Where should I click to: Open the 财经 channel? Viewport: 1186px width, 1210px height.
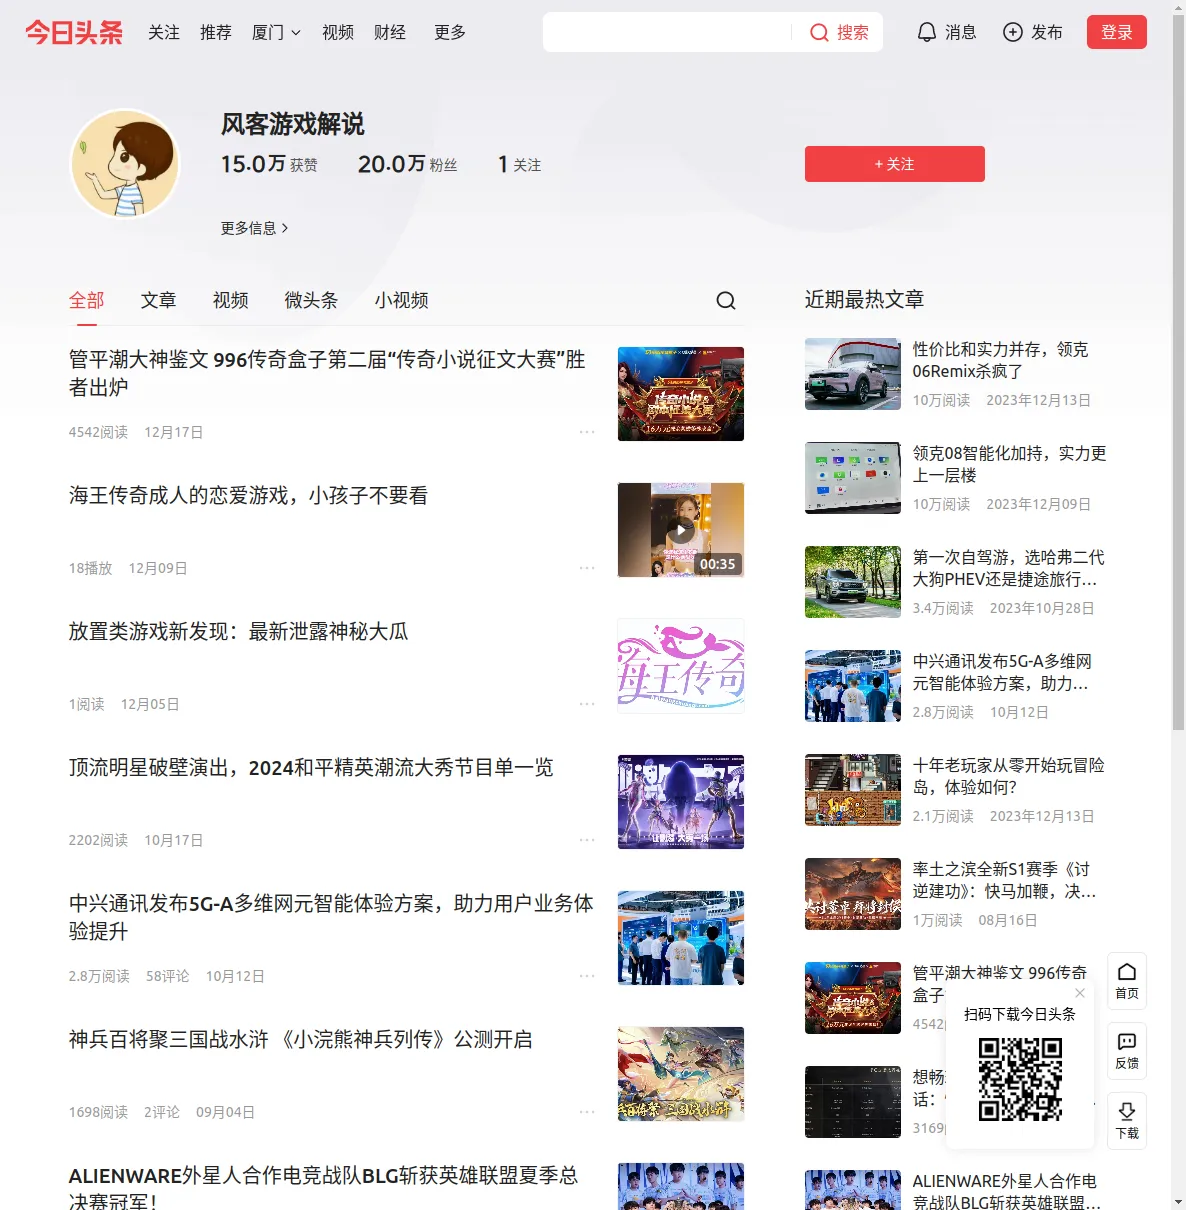(x=390, y=32)
